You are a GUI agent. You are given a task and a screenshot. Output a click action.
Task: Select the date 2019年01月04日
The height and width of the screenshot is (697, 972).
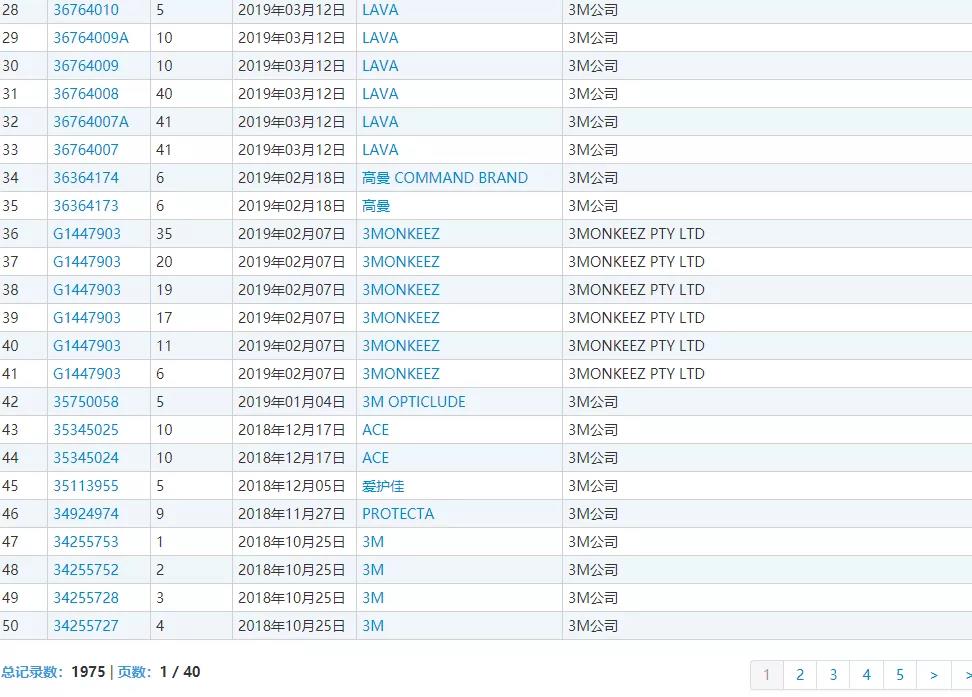tap(291, 402)
